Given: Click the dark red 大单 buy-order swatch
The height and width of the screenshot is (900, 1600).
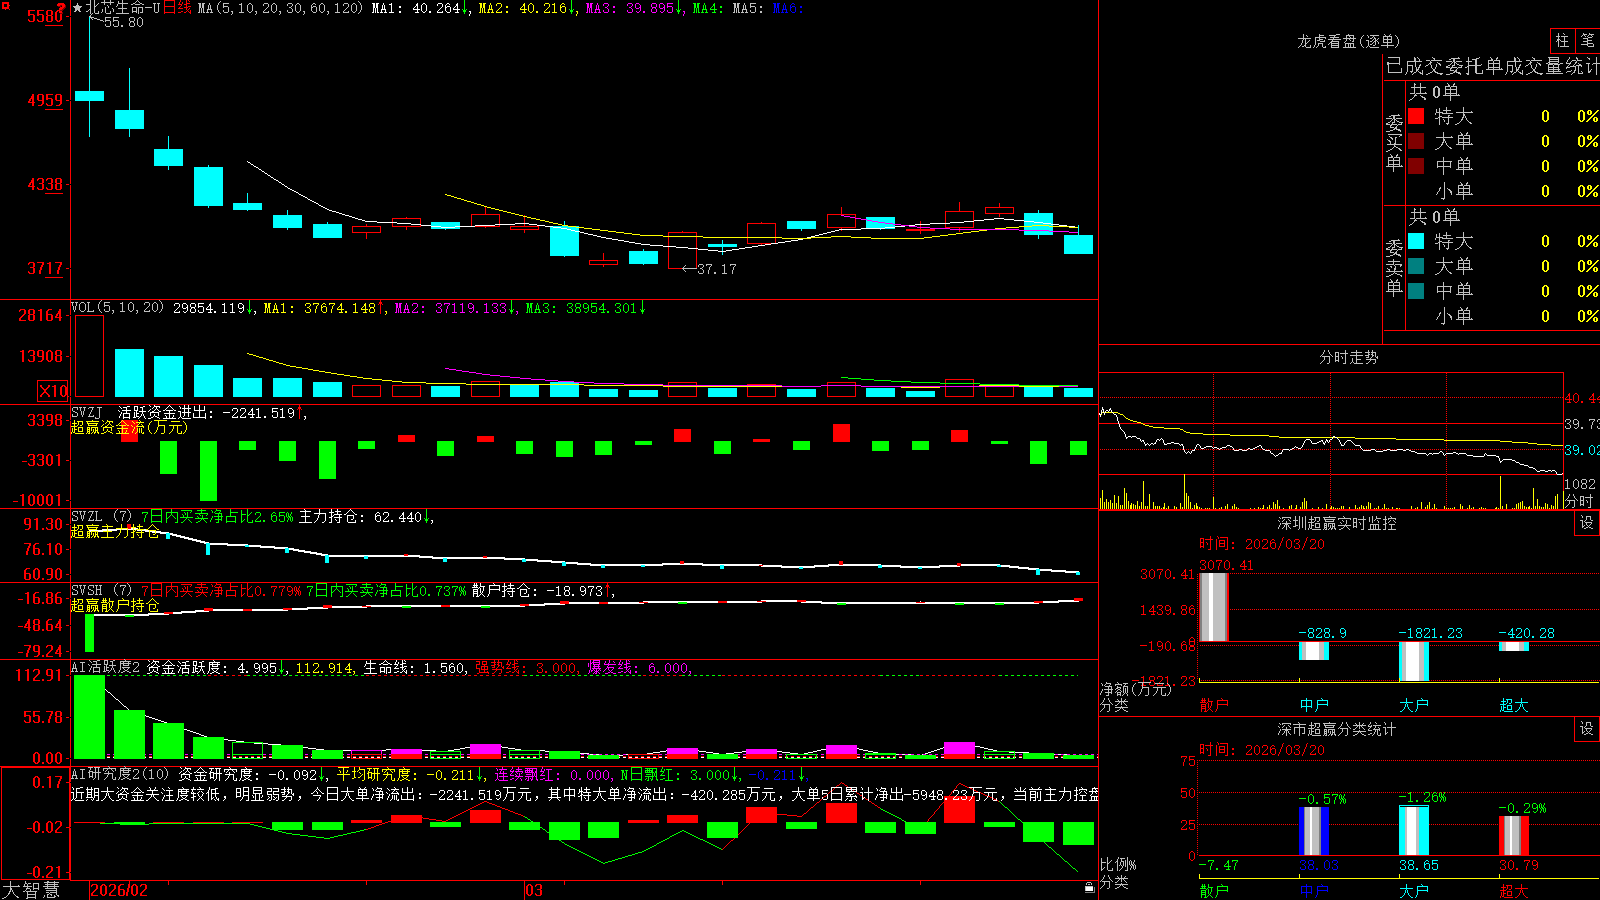Looking at the screenshot, I should pos(1416,141).
